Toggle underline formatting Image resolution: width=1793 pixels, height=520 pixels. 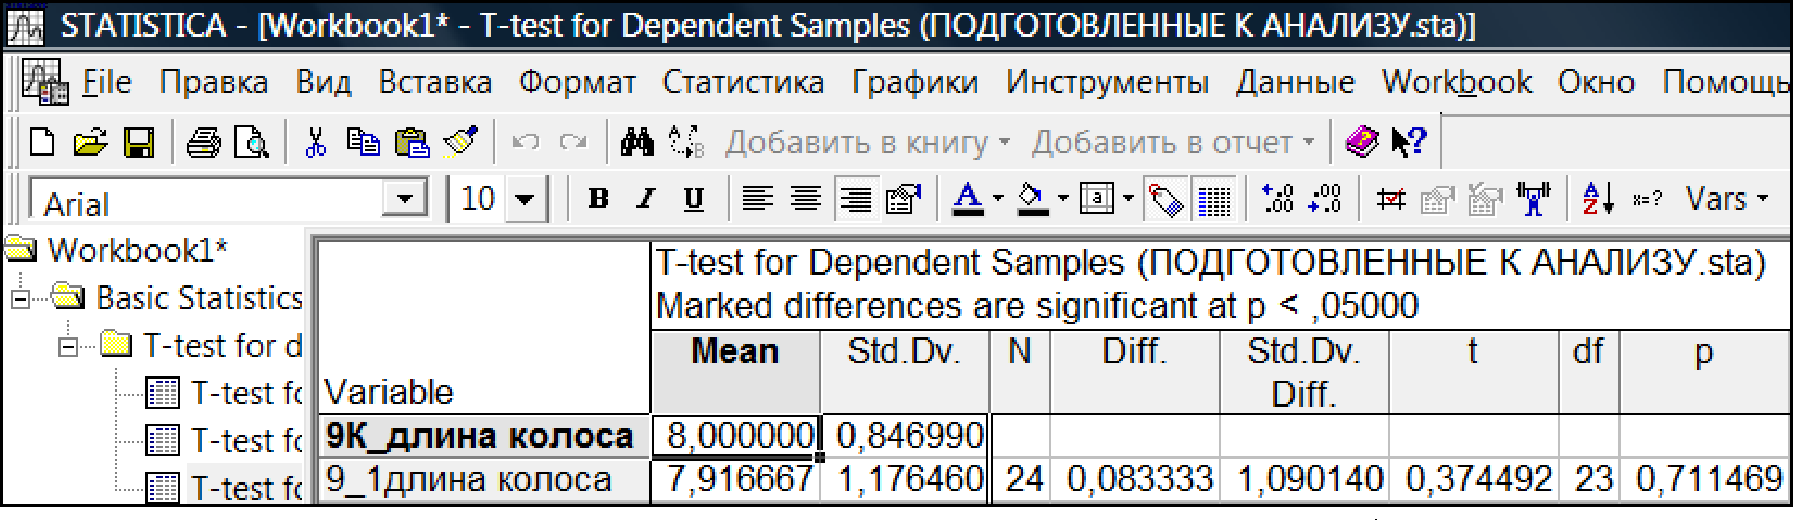pyautogui.click(x=694, y=199)
